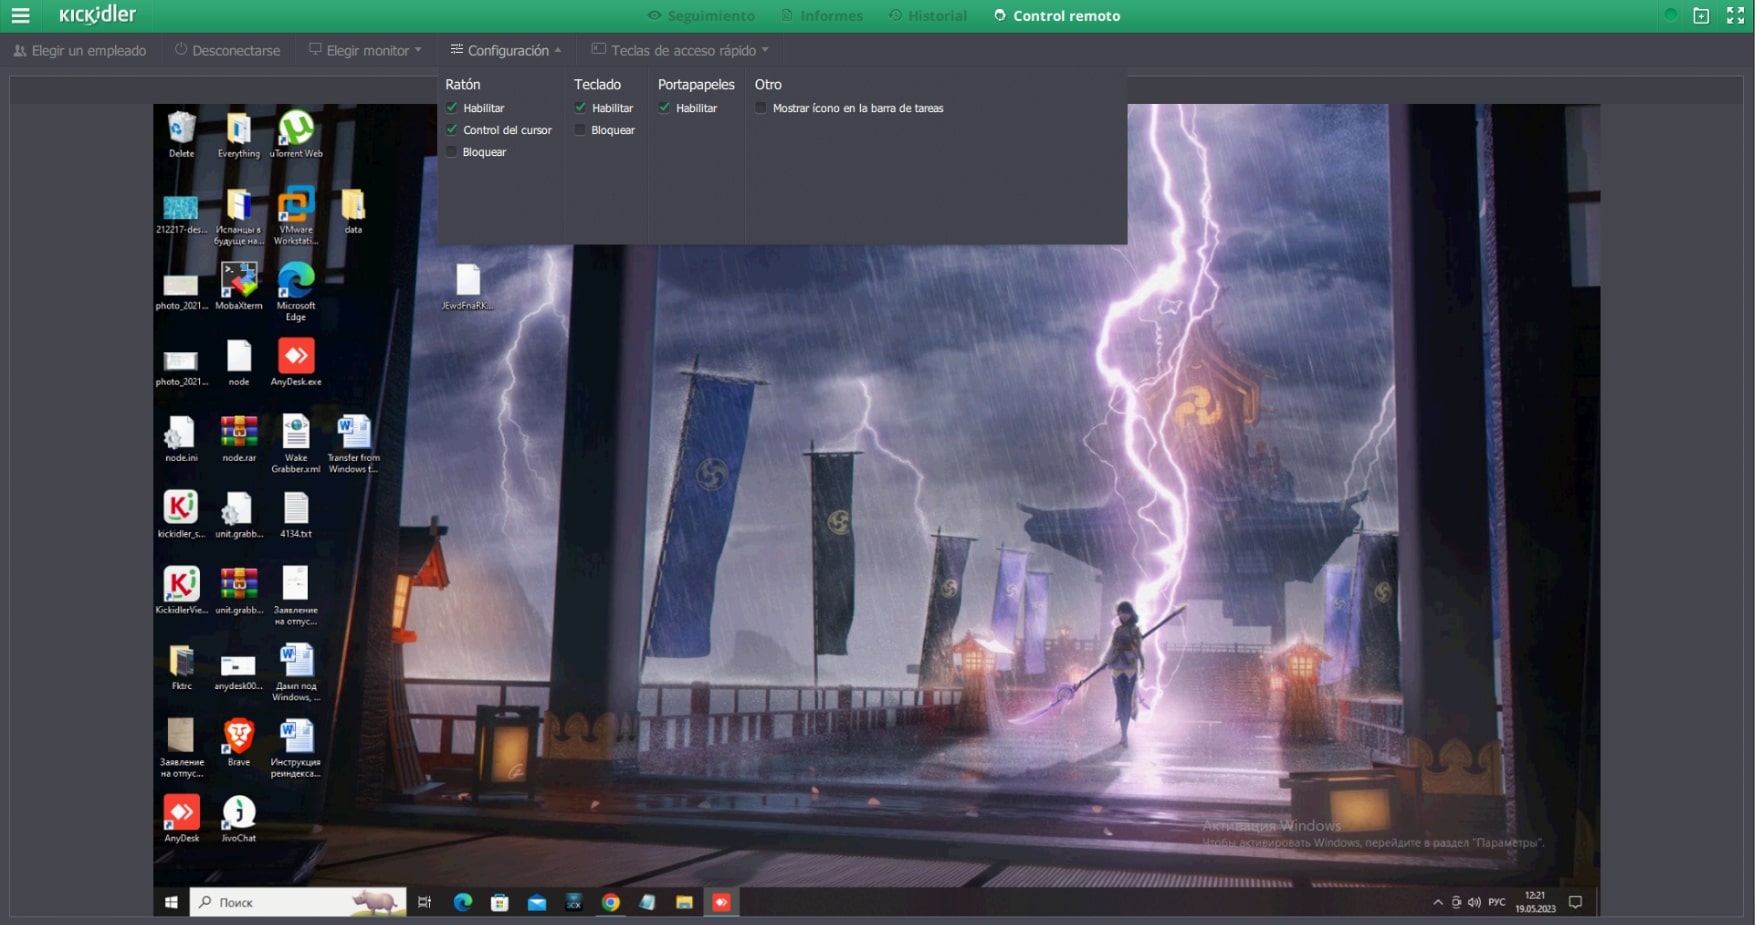Select the Transfer from Windows document icon

point(353,444)
